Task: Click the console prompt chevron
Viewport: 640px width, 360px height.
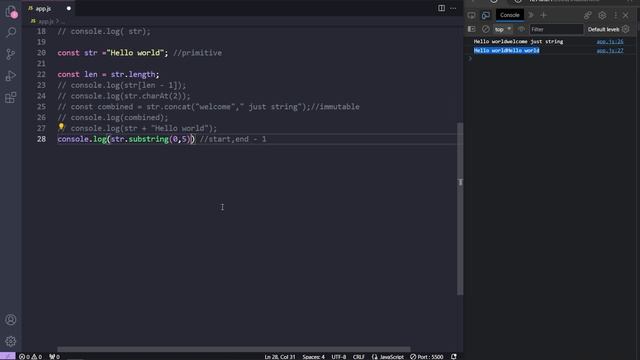Action: tap(470, 59)
